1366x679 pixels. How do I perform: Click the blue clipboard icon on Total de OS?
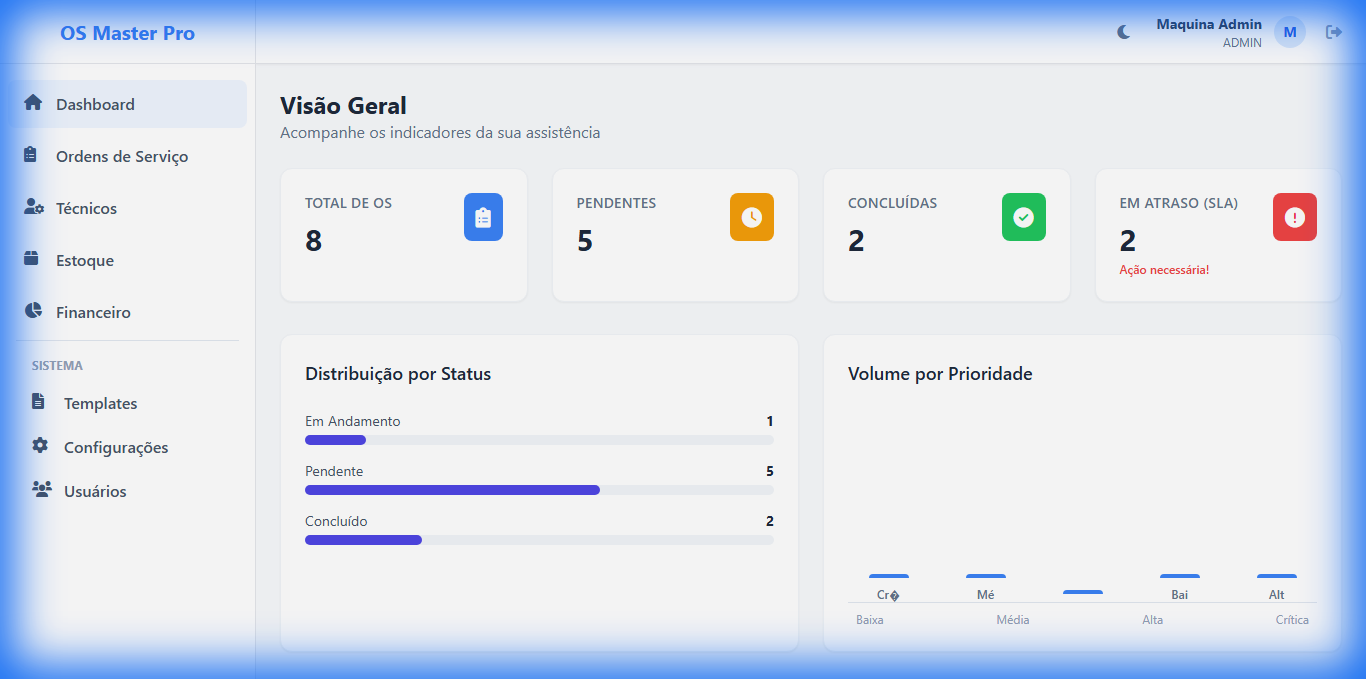coord(483,217)
